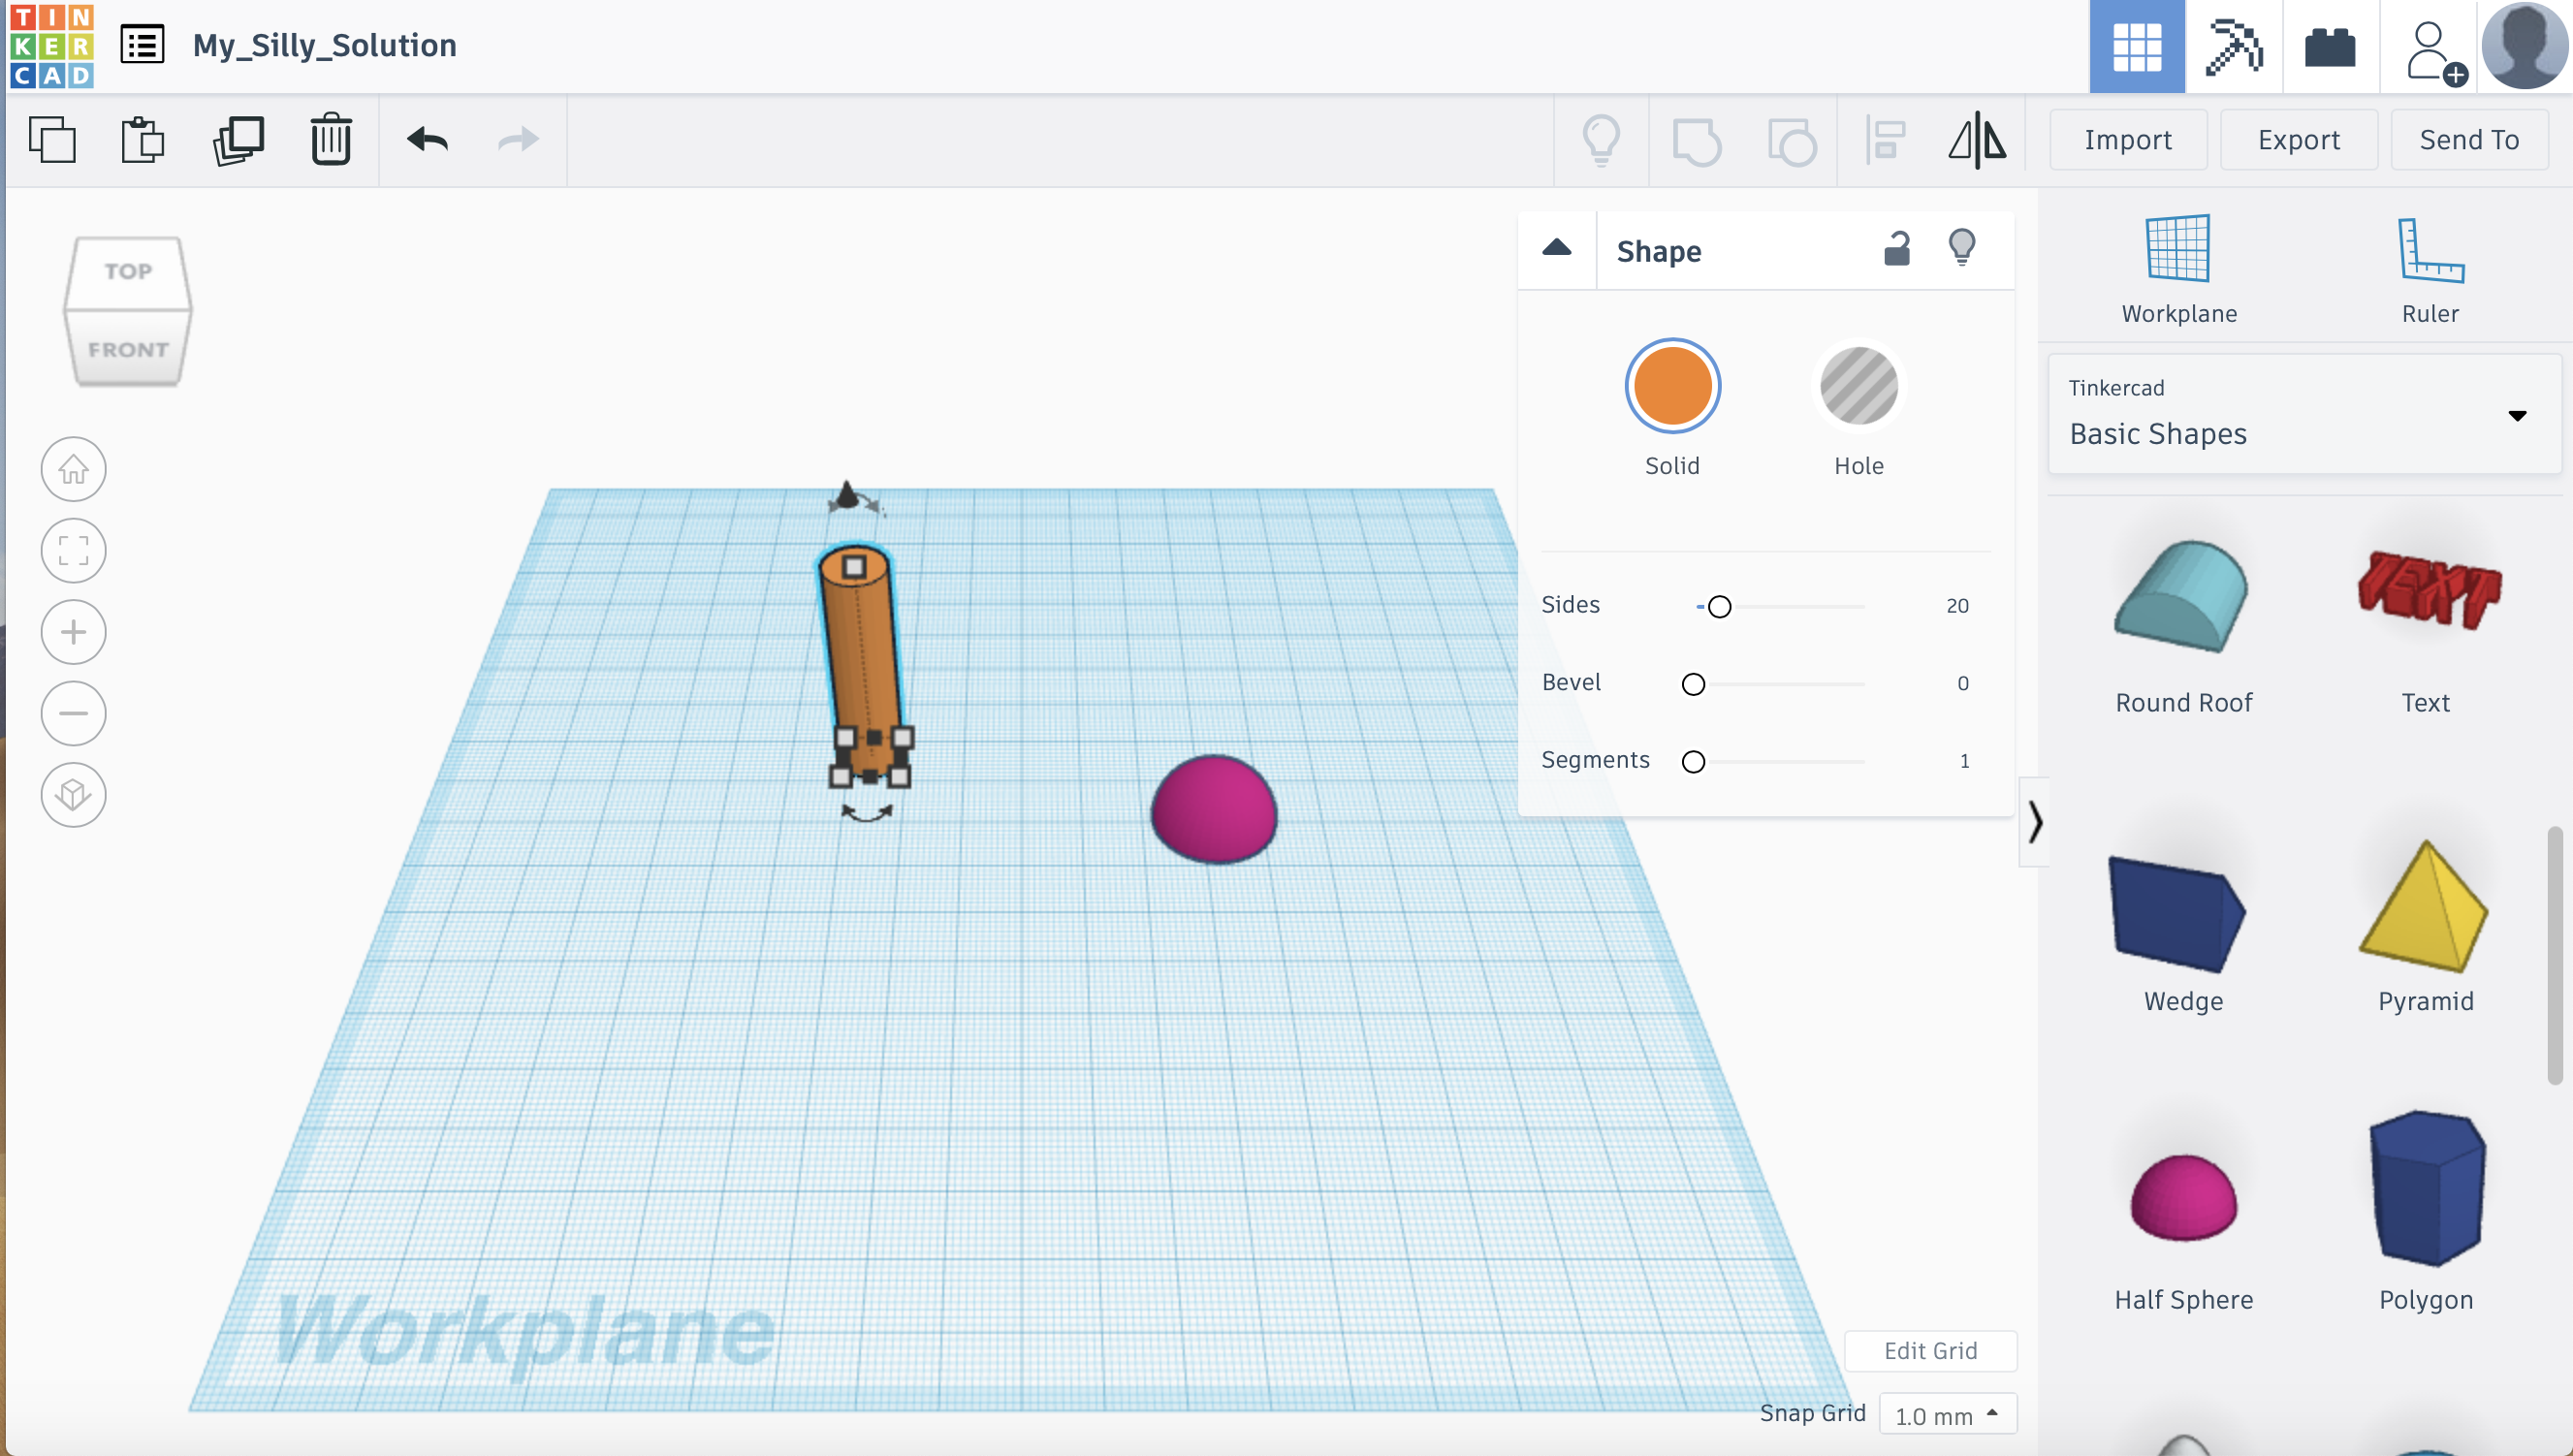This screenshot has height=1456, width=2573.
Task: Toggle Solid shape type
Action: pyautogui.click(x=1673, y=385)
